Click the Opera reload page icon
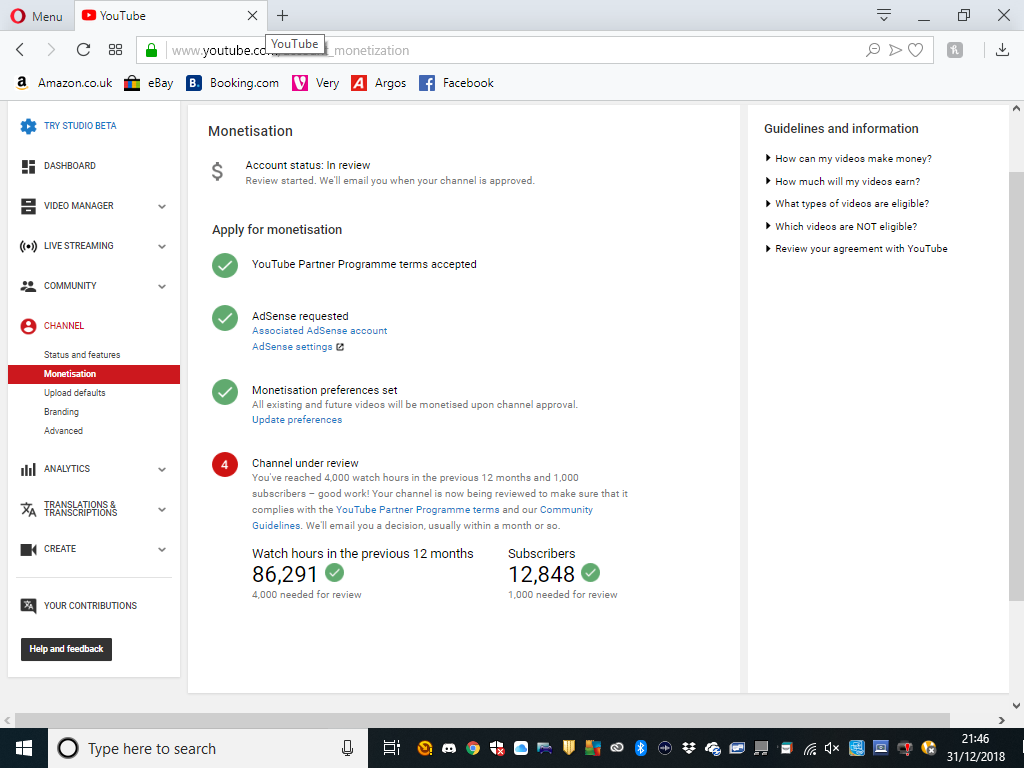The width and height of the screenshot is (1024, 768). pos(83,50)
